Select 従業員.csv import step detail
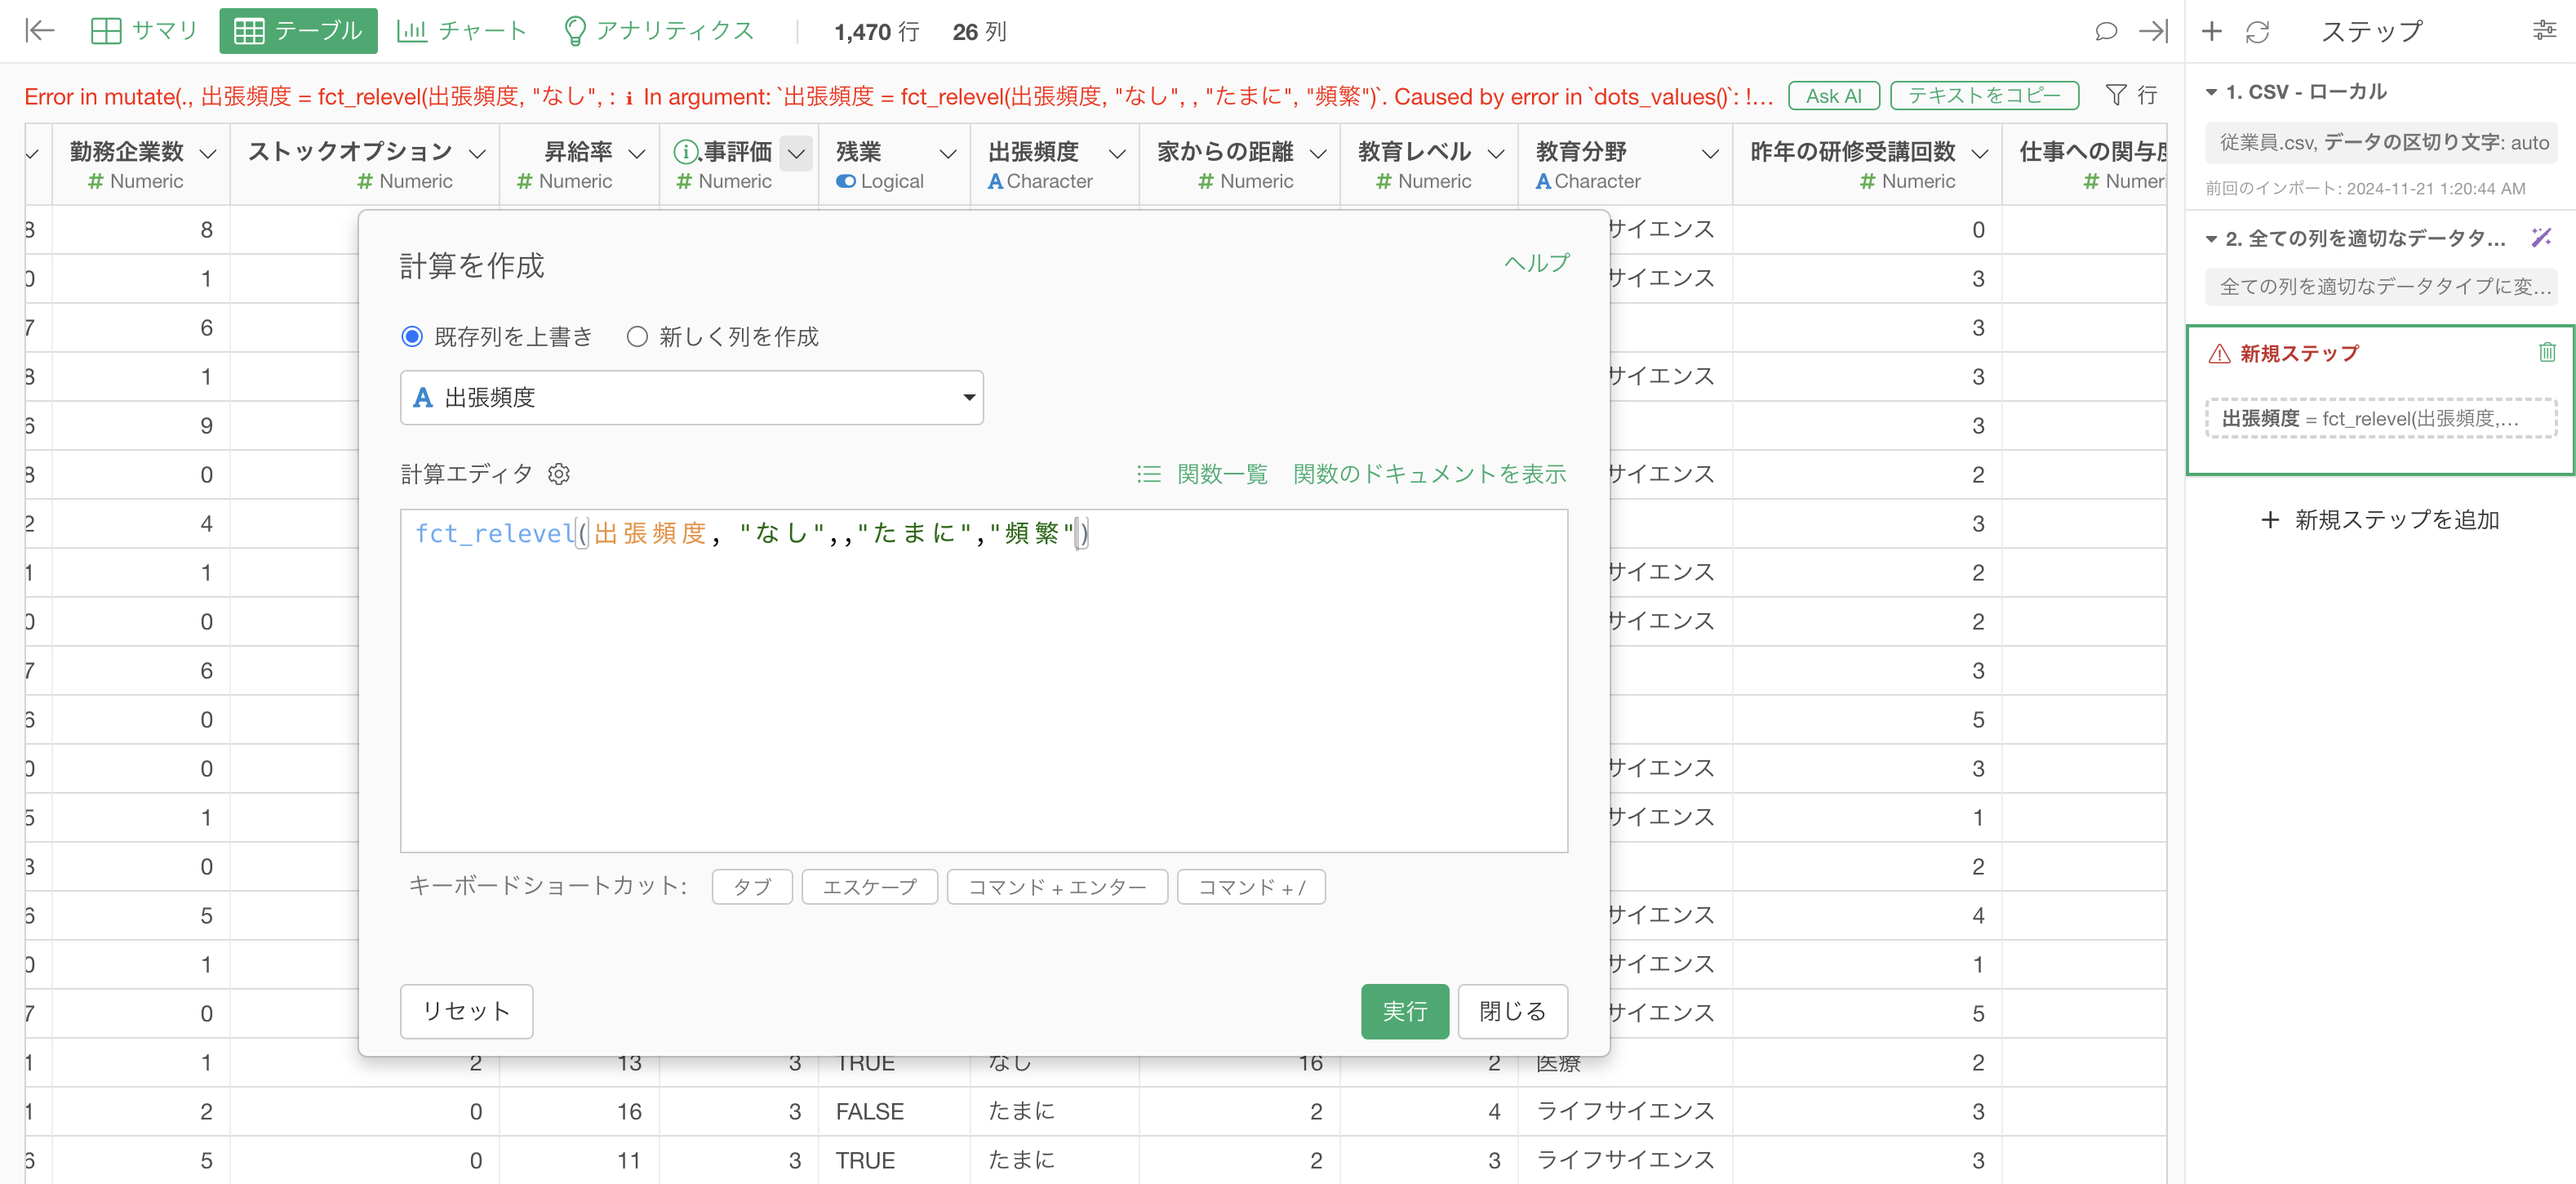Image resolution: width=2576 pixels, height=1184 pixels. (x=2381, y=143)
